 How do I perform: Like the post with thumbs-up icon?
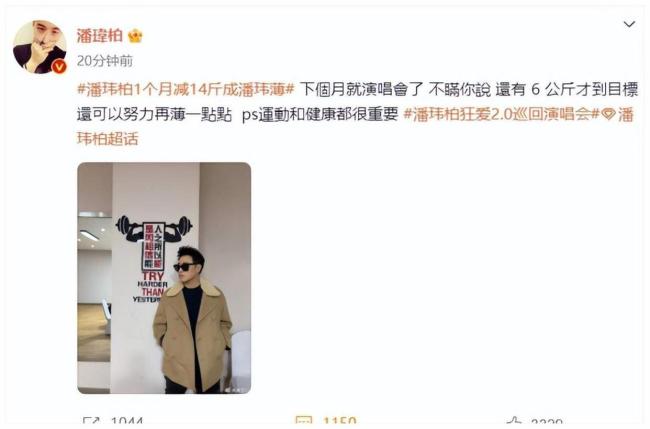pyautogui.click(x=514, y=422)
